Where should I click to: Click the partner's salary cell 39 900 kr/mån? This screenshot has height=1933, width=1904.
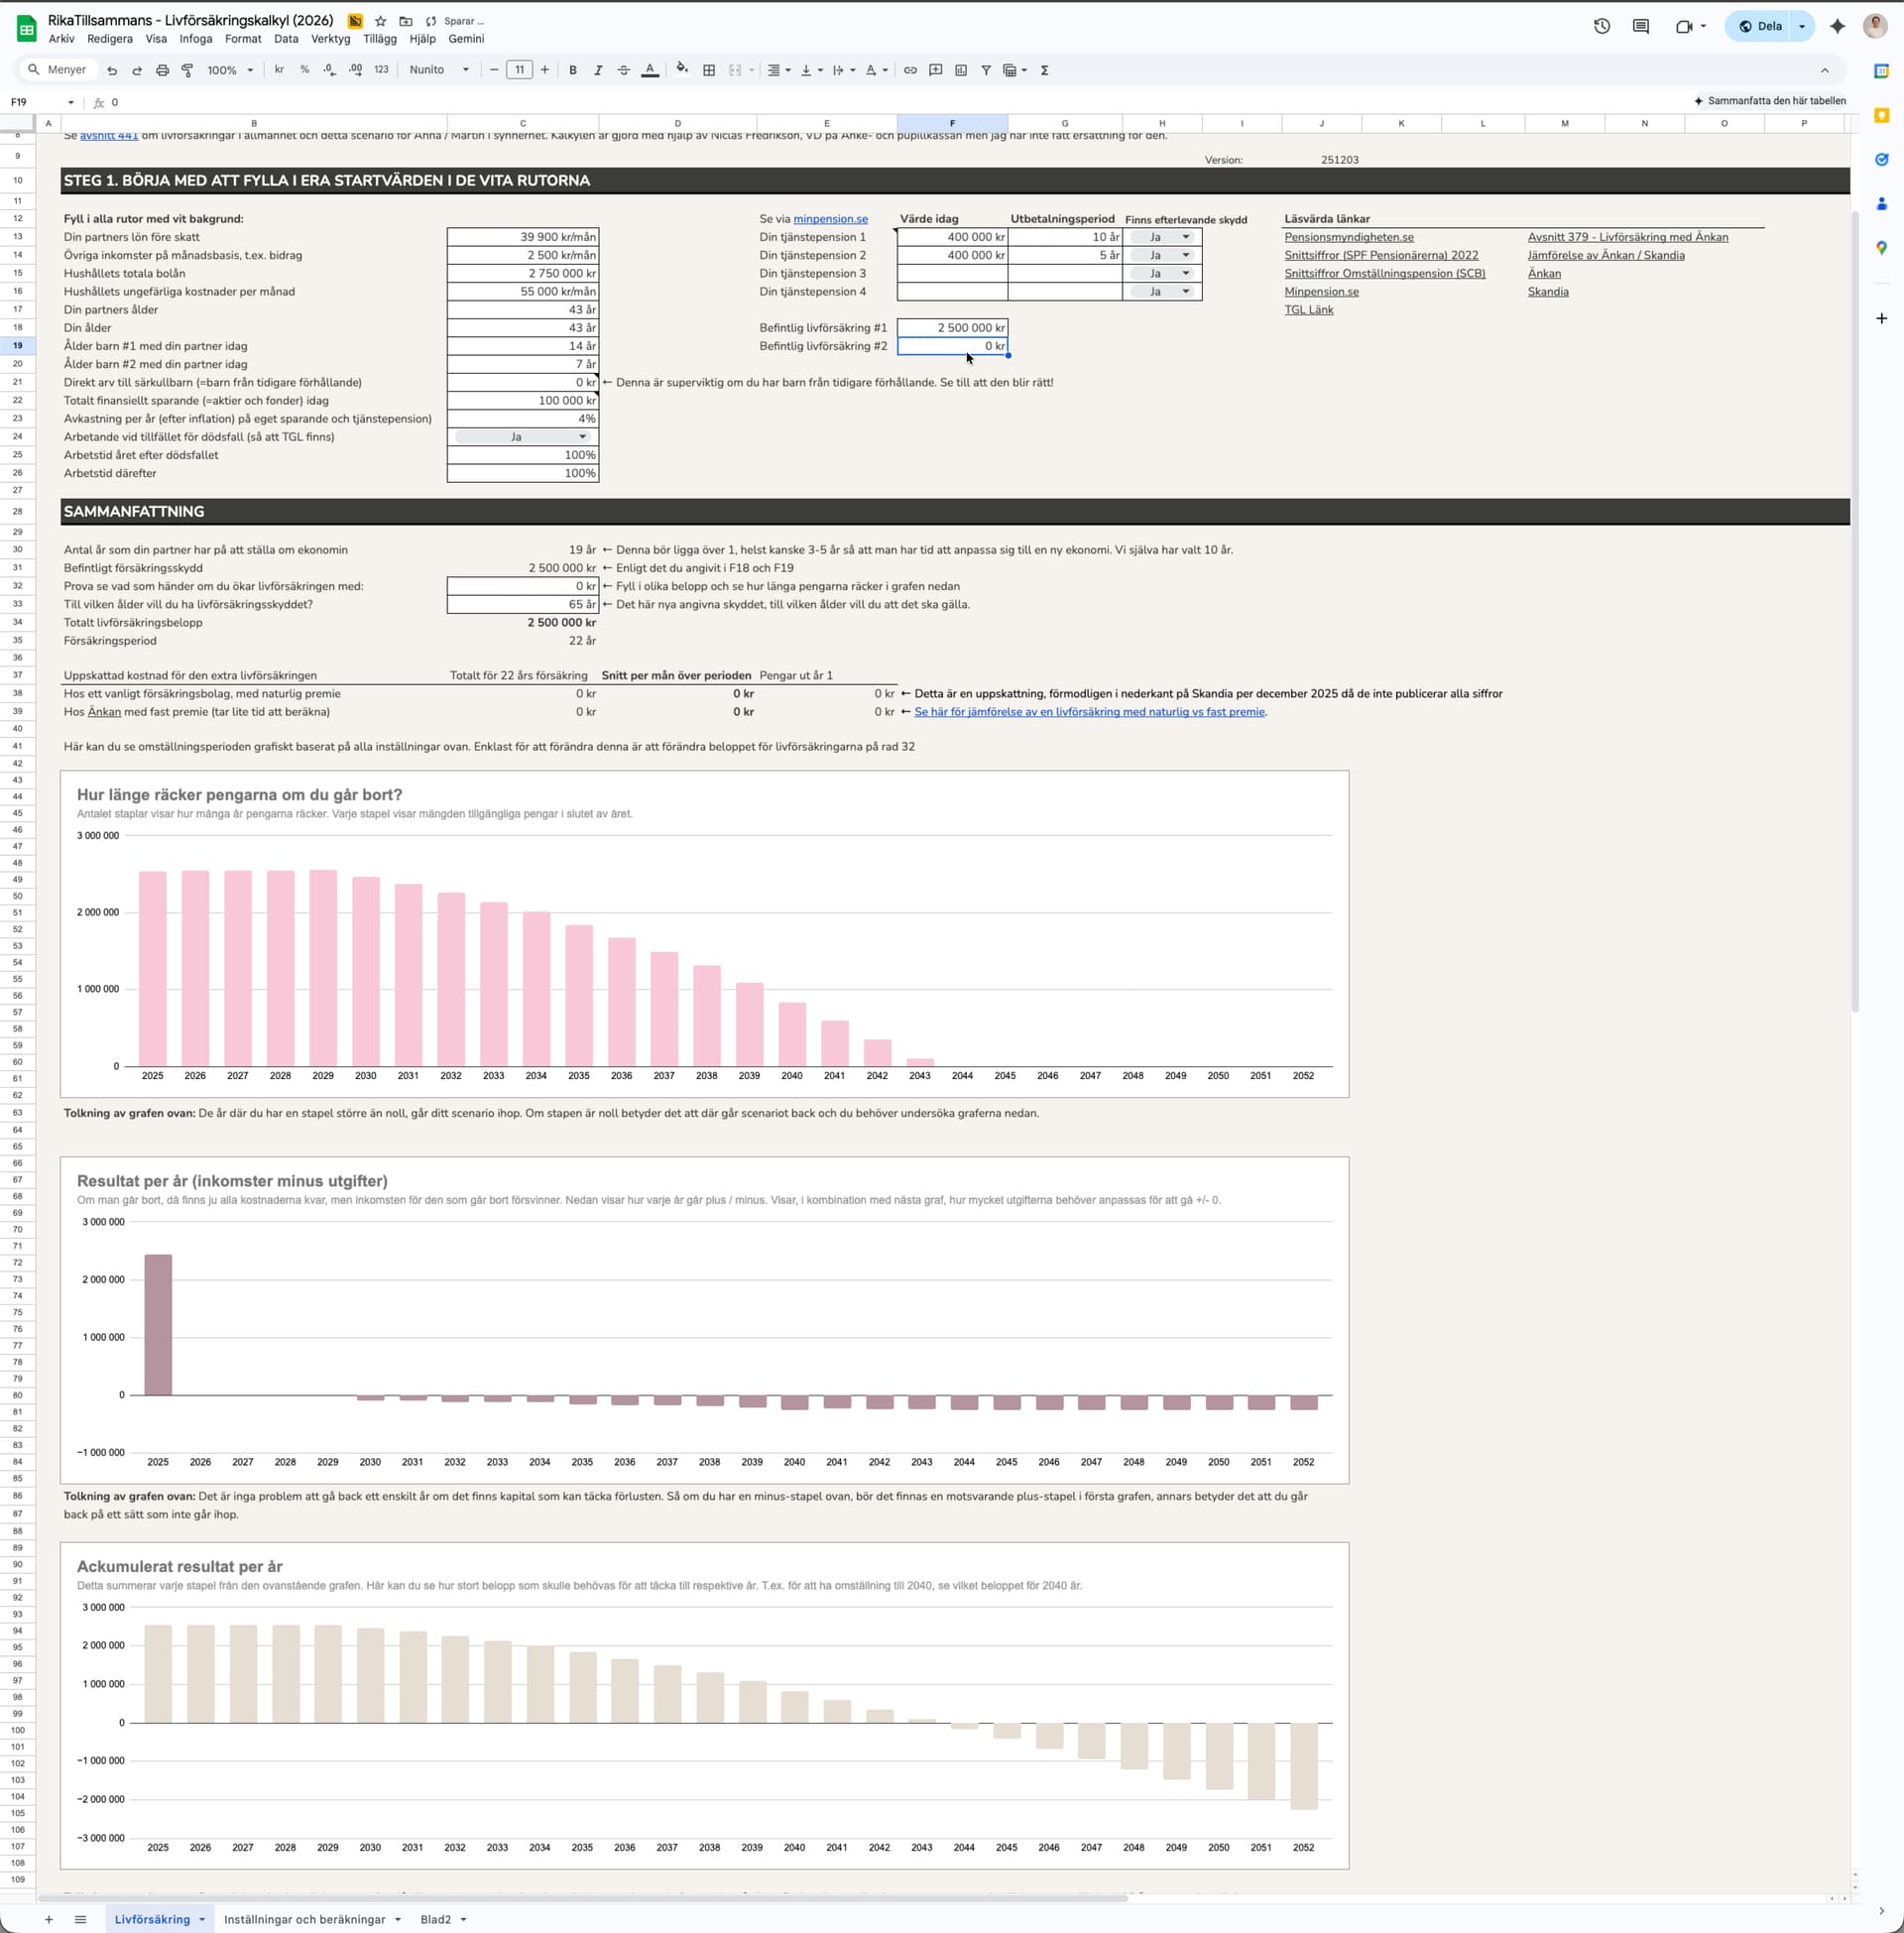pyautogui.click(x=523, y=237)
